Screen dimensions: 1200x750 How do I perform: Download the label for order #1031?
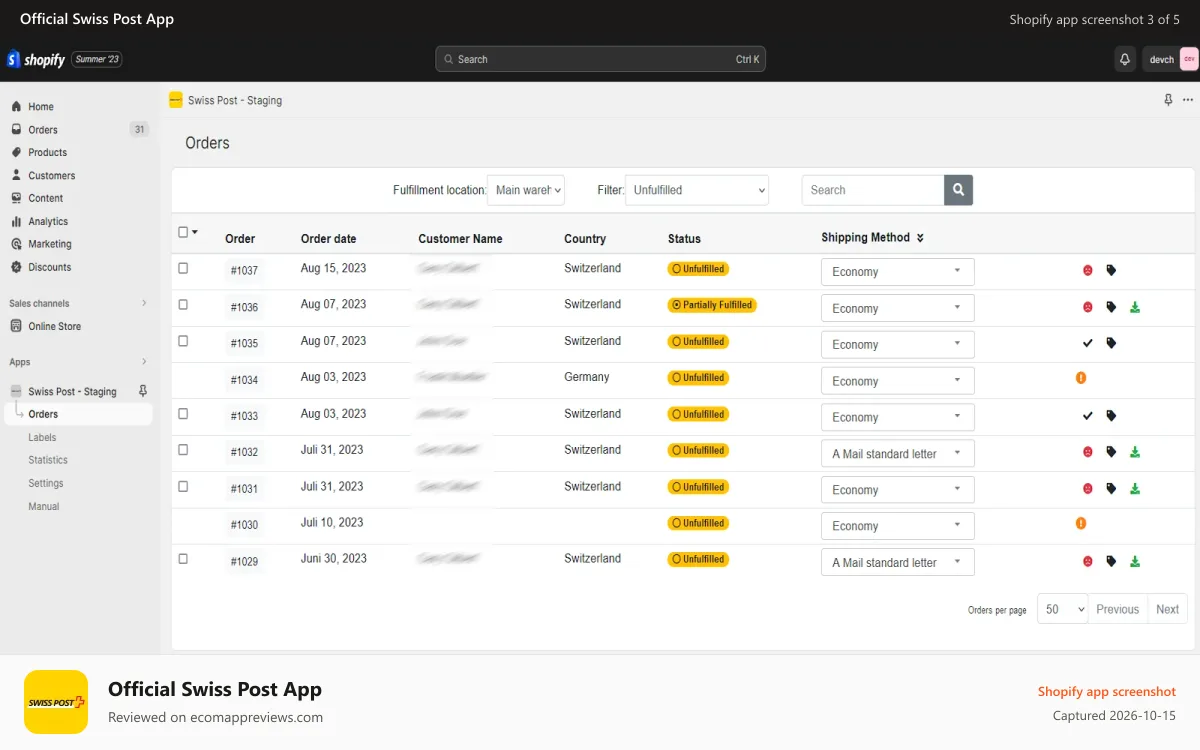[x=1135, y=489]
